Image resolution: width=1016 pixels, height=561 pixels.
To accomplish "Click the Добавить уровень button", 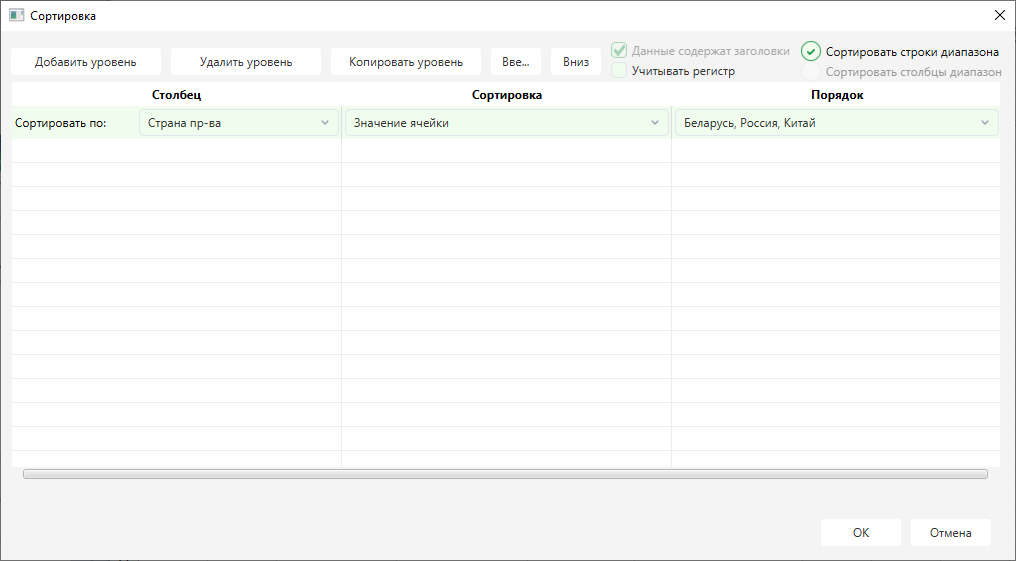I will tap(86, 62).
